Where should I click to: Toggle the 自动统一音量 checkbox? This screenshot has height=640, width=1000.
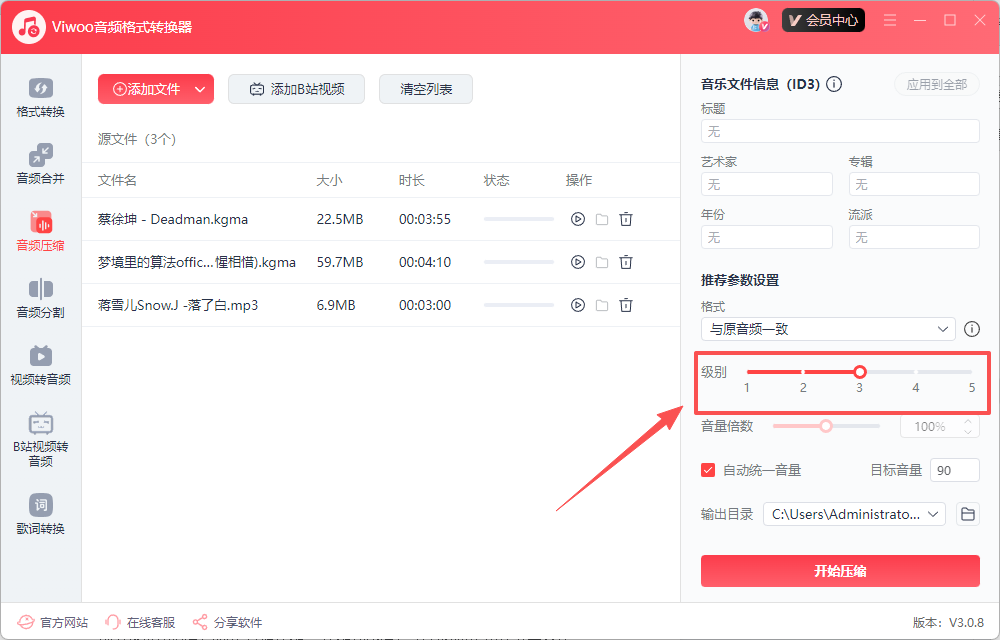coord(709,470)
